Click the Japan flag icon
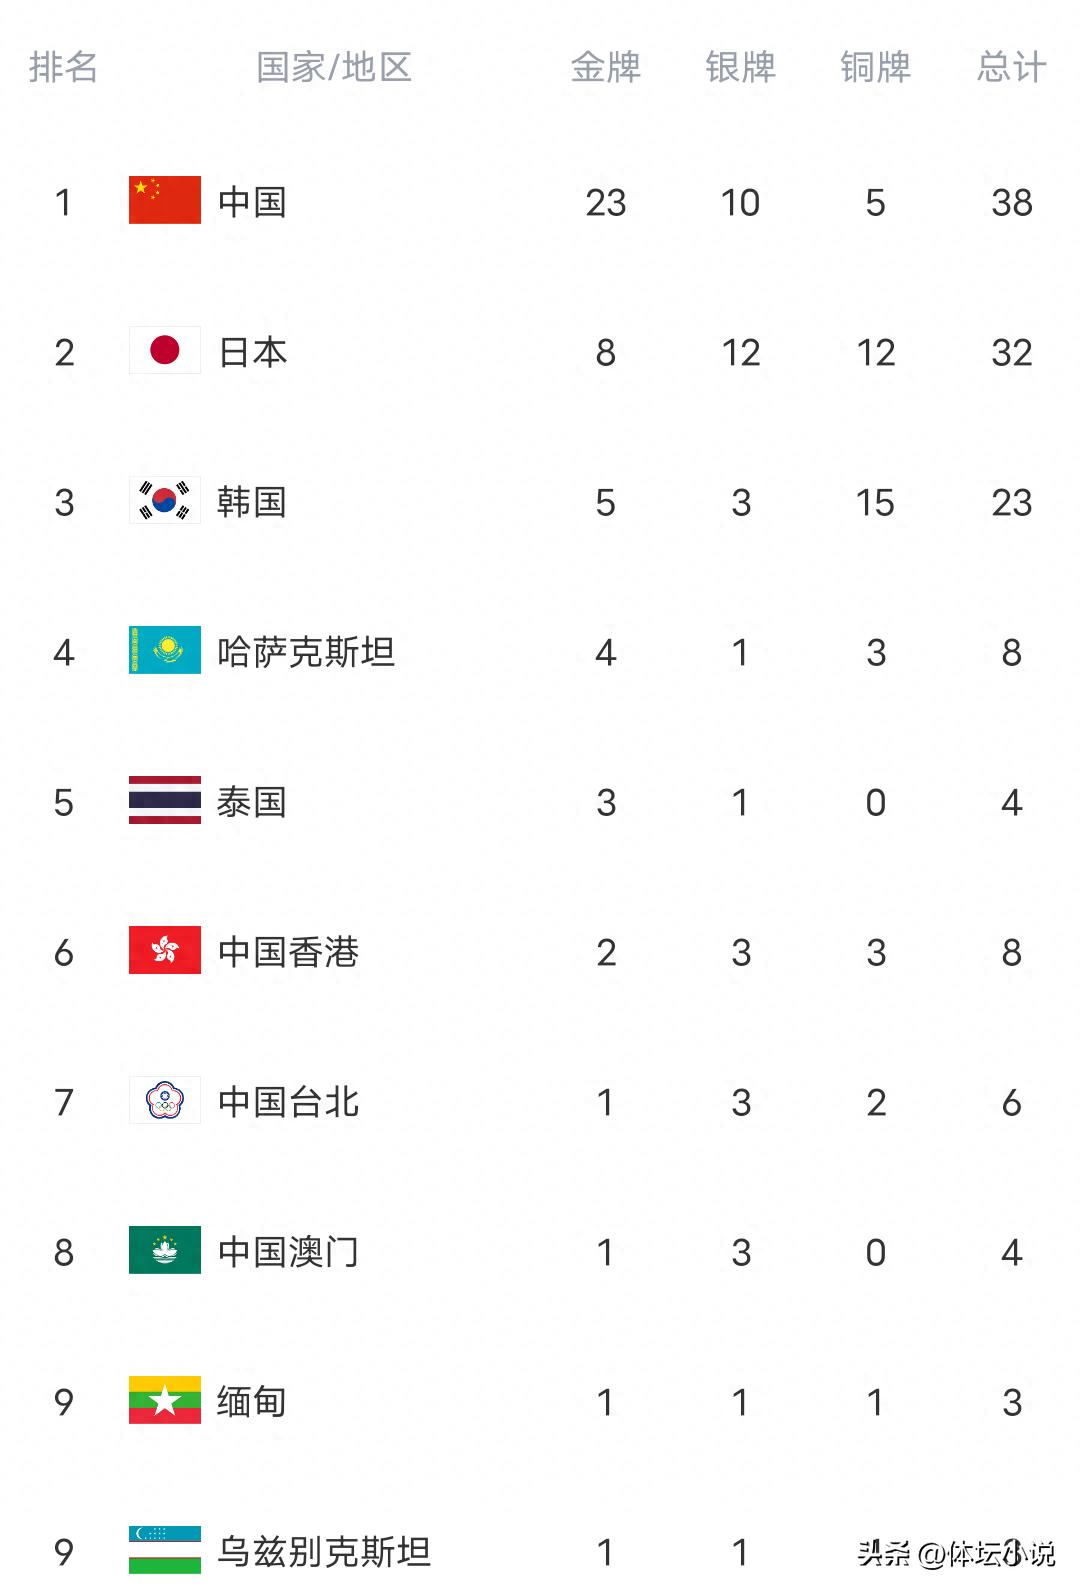1080x1592 pixels. [165, 350]
